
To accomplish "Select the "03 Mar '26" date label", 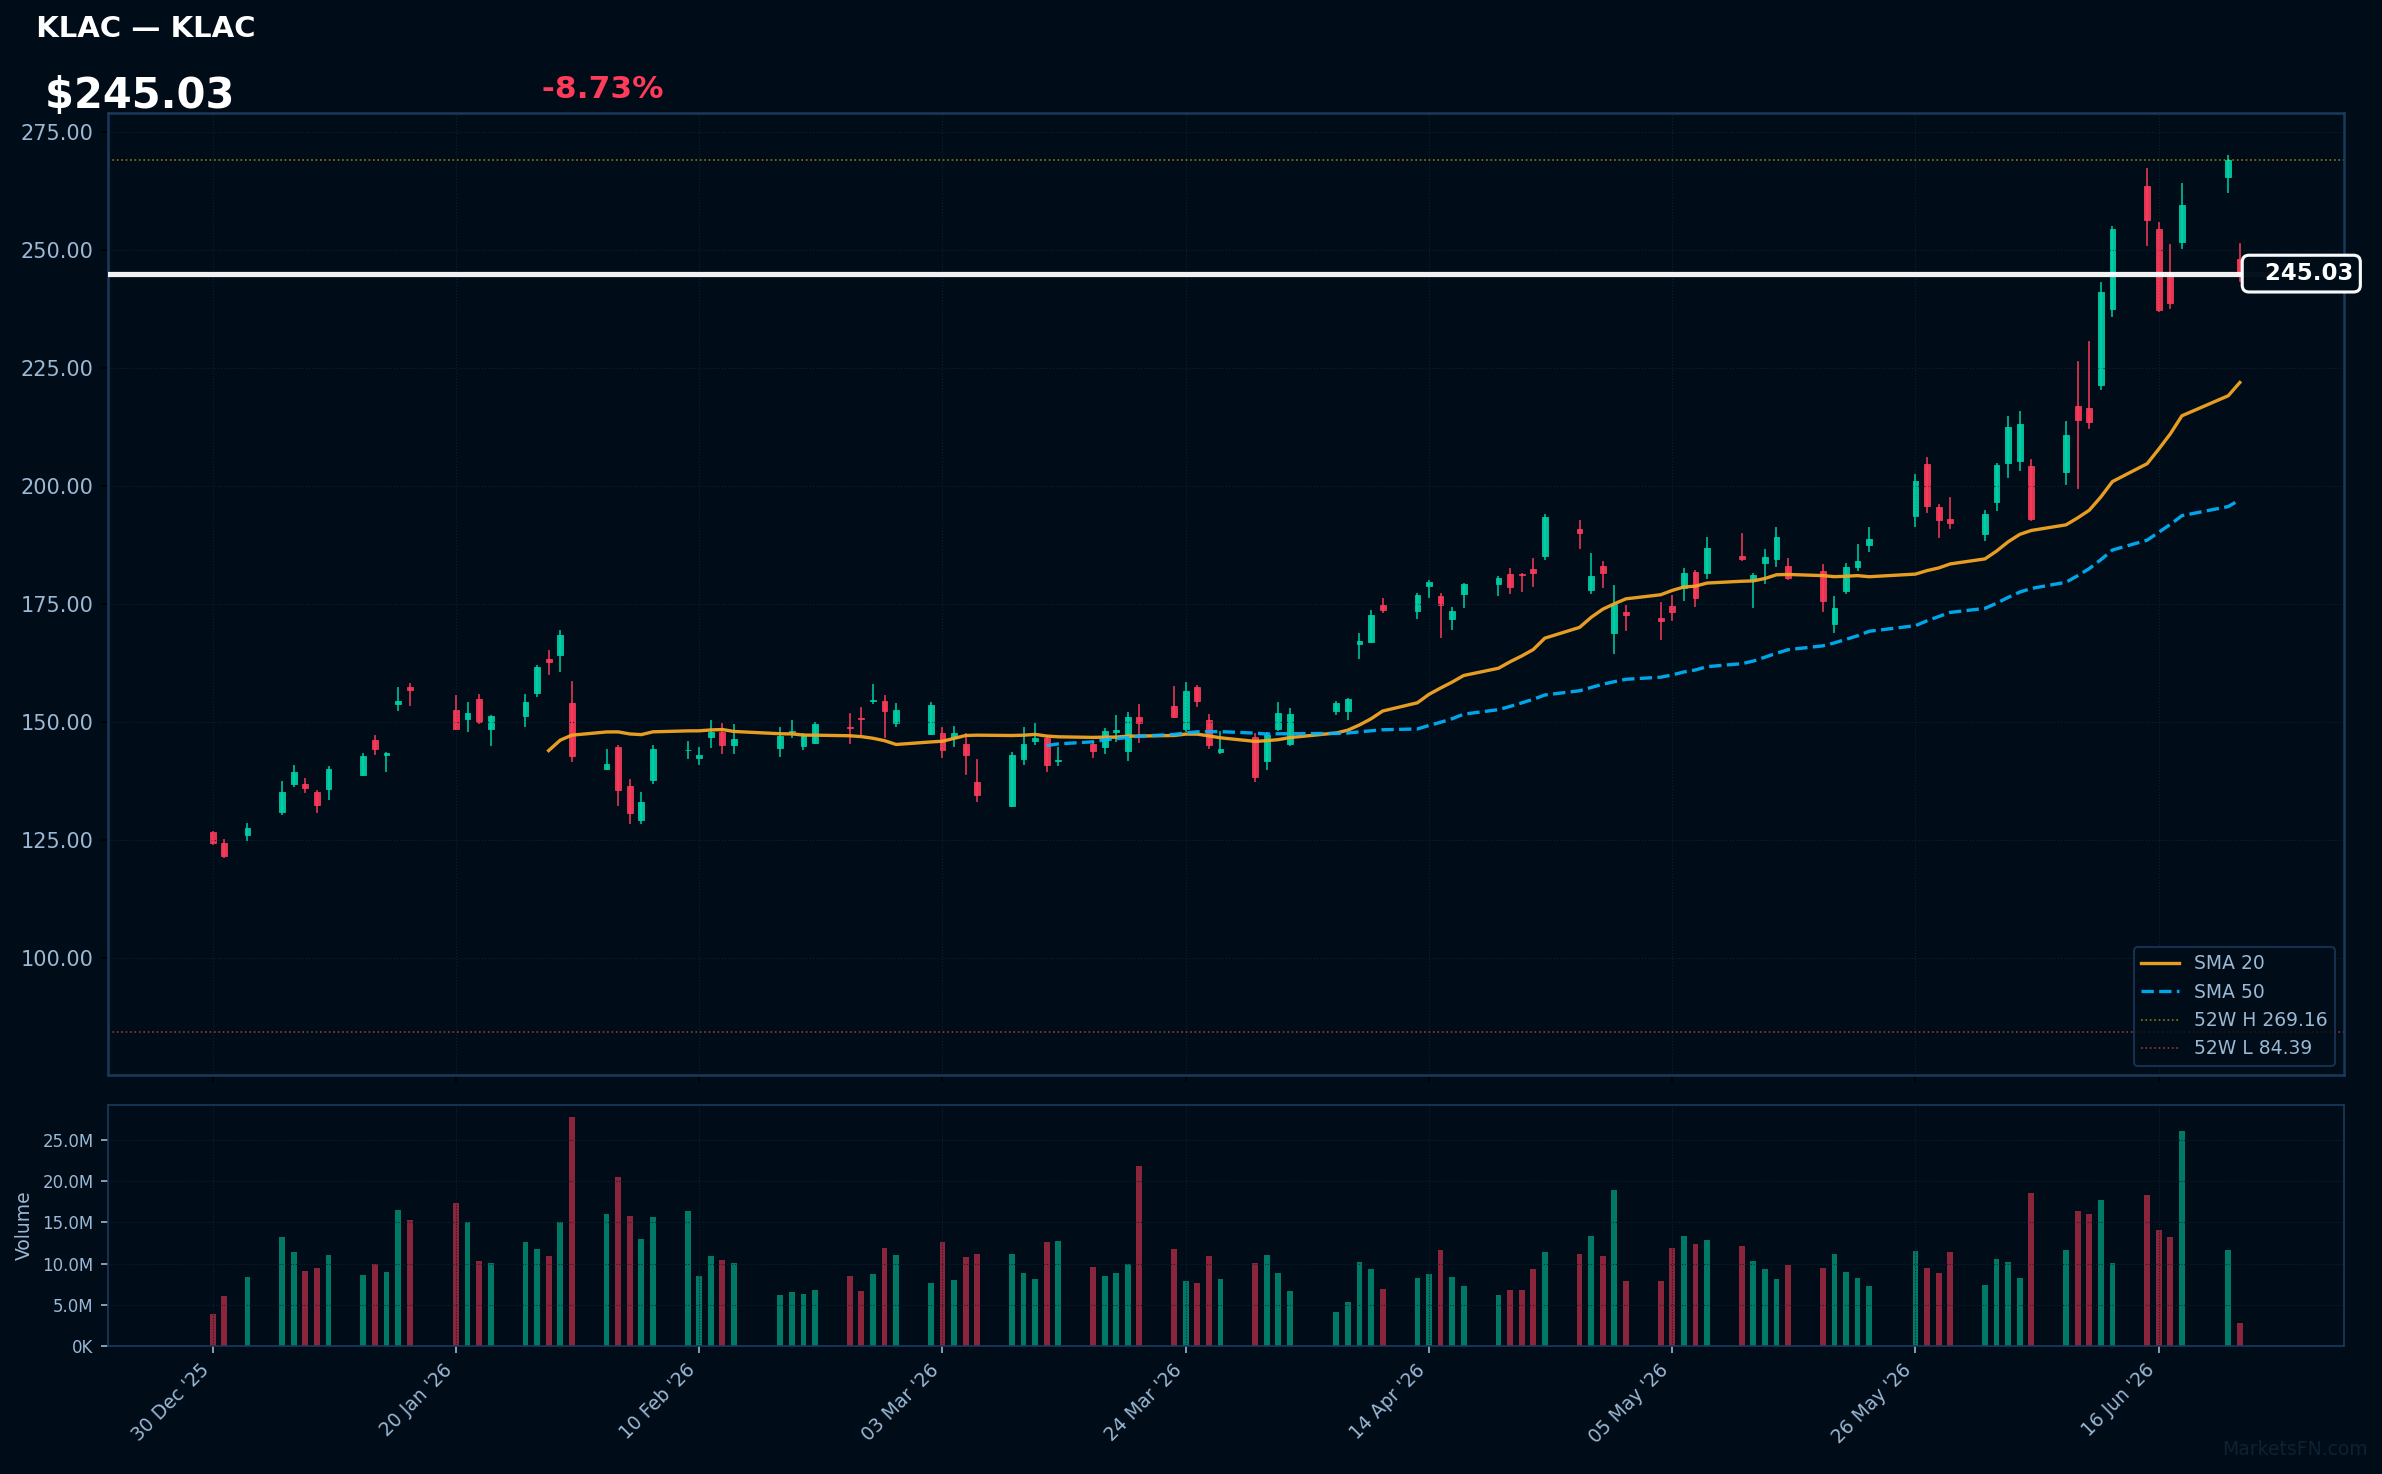I will [x=900, y=1401].
